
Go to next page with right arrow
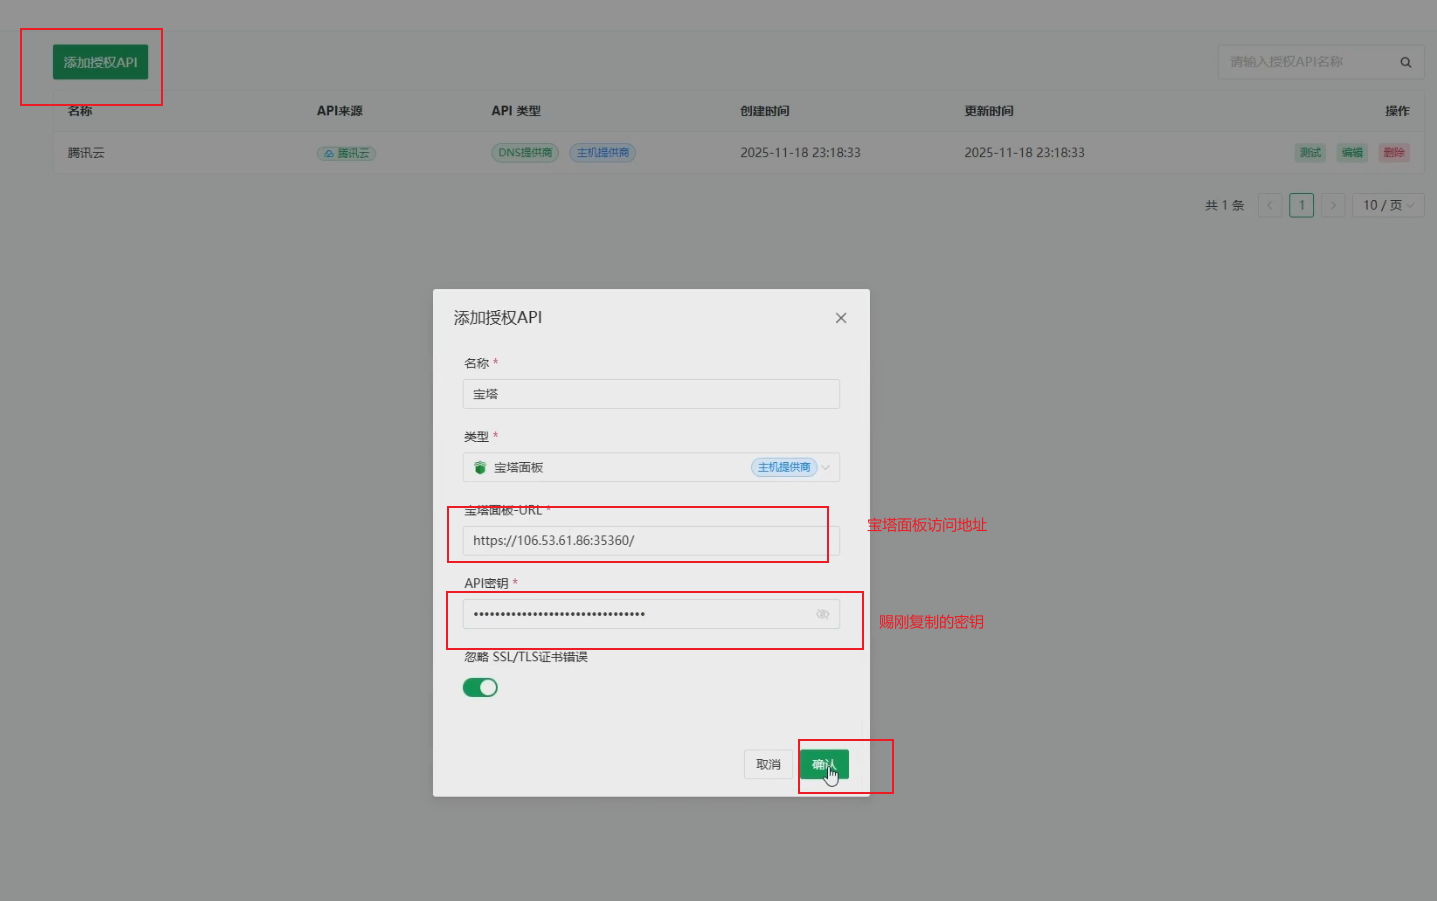pos(1333,205)
